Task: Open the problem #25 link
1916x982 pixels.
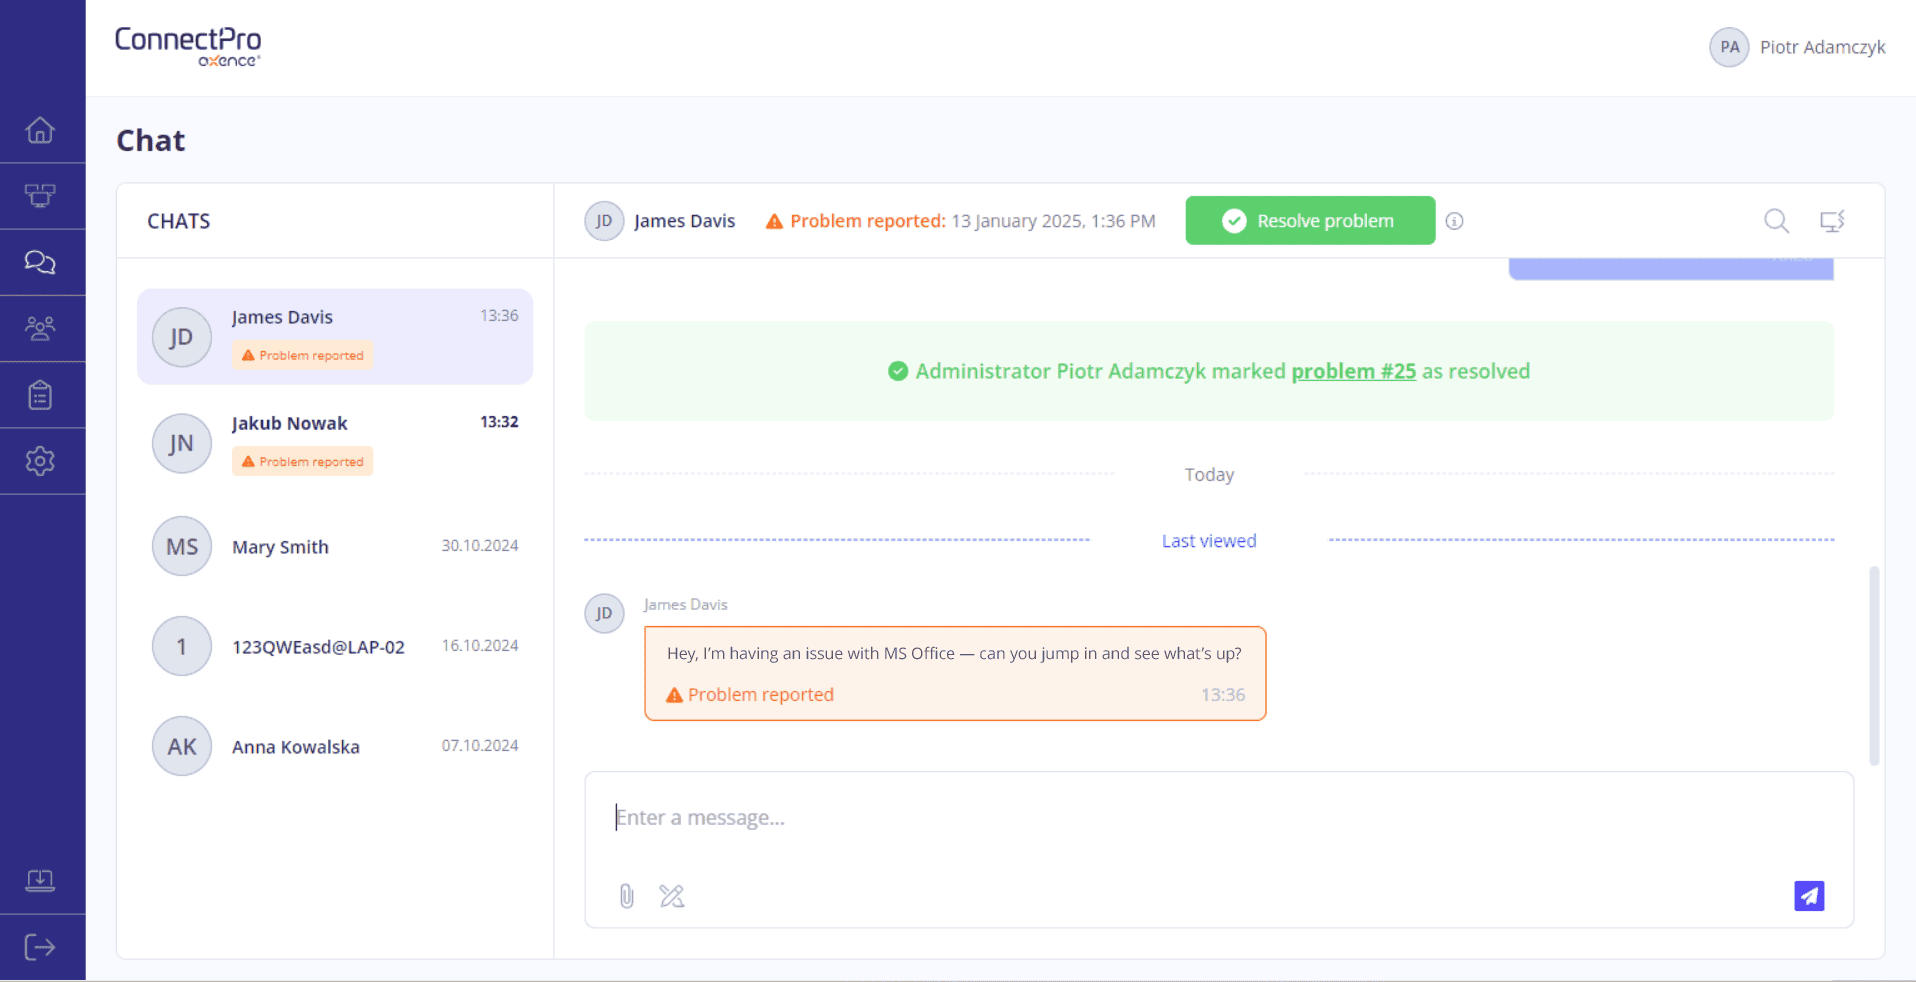Action: pos(1353,371)
